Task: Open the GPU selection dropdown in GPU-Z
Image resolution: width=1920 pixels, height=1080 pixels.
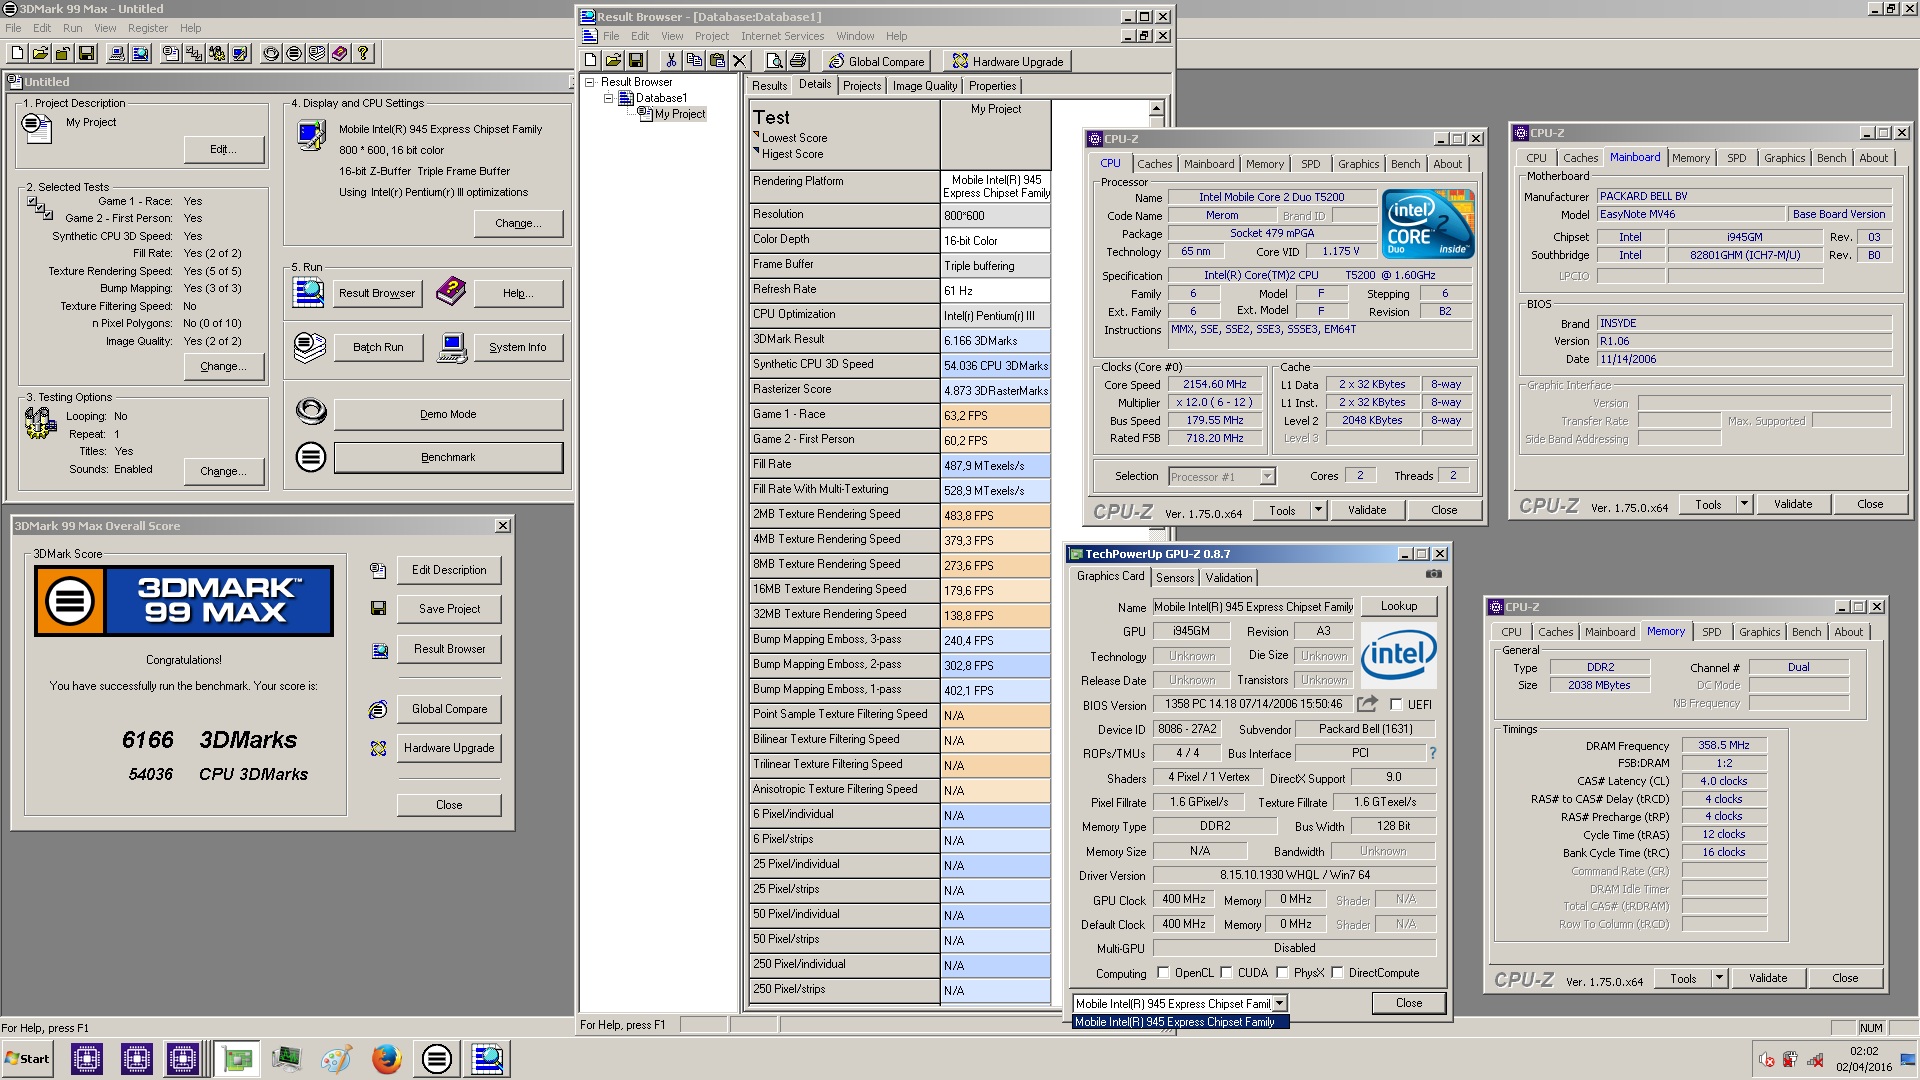Action: coord(1279,1003)
